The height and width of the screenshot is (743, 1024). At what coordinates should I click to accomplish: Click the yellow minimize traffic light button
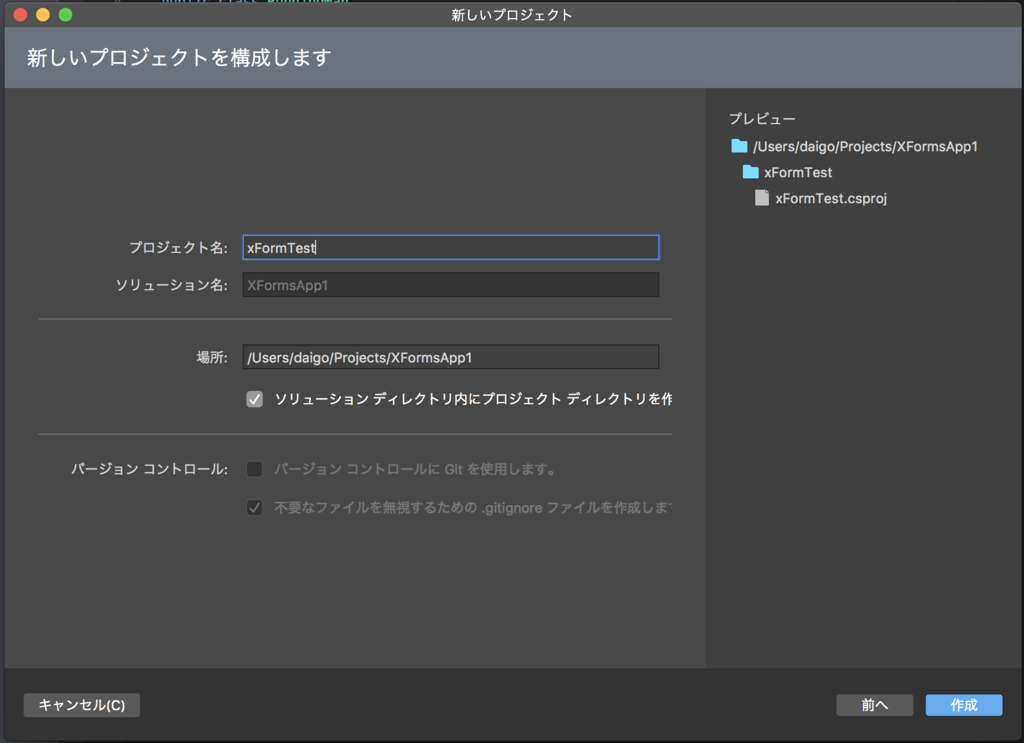click(41, 15)
